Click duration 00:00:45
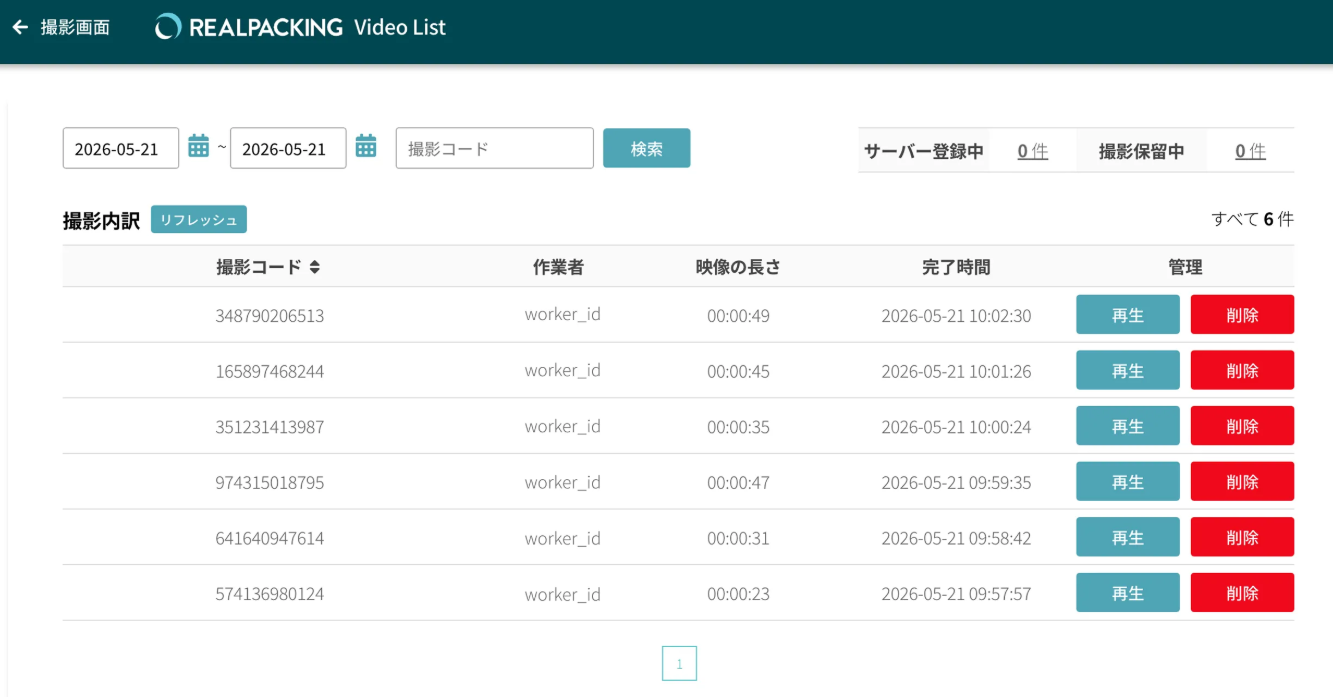The height and width of the screenshot is (697, 1333). click(738, 371)
